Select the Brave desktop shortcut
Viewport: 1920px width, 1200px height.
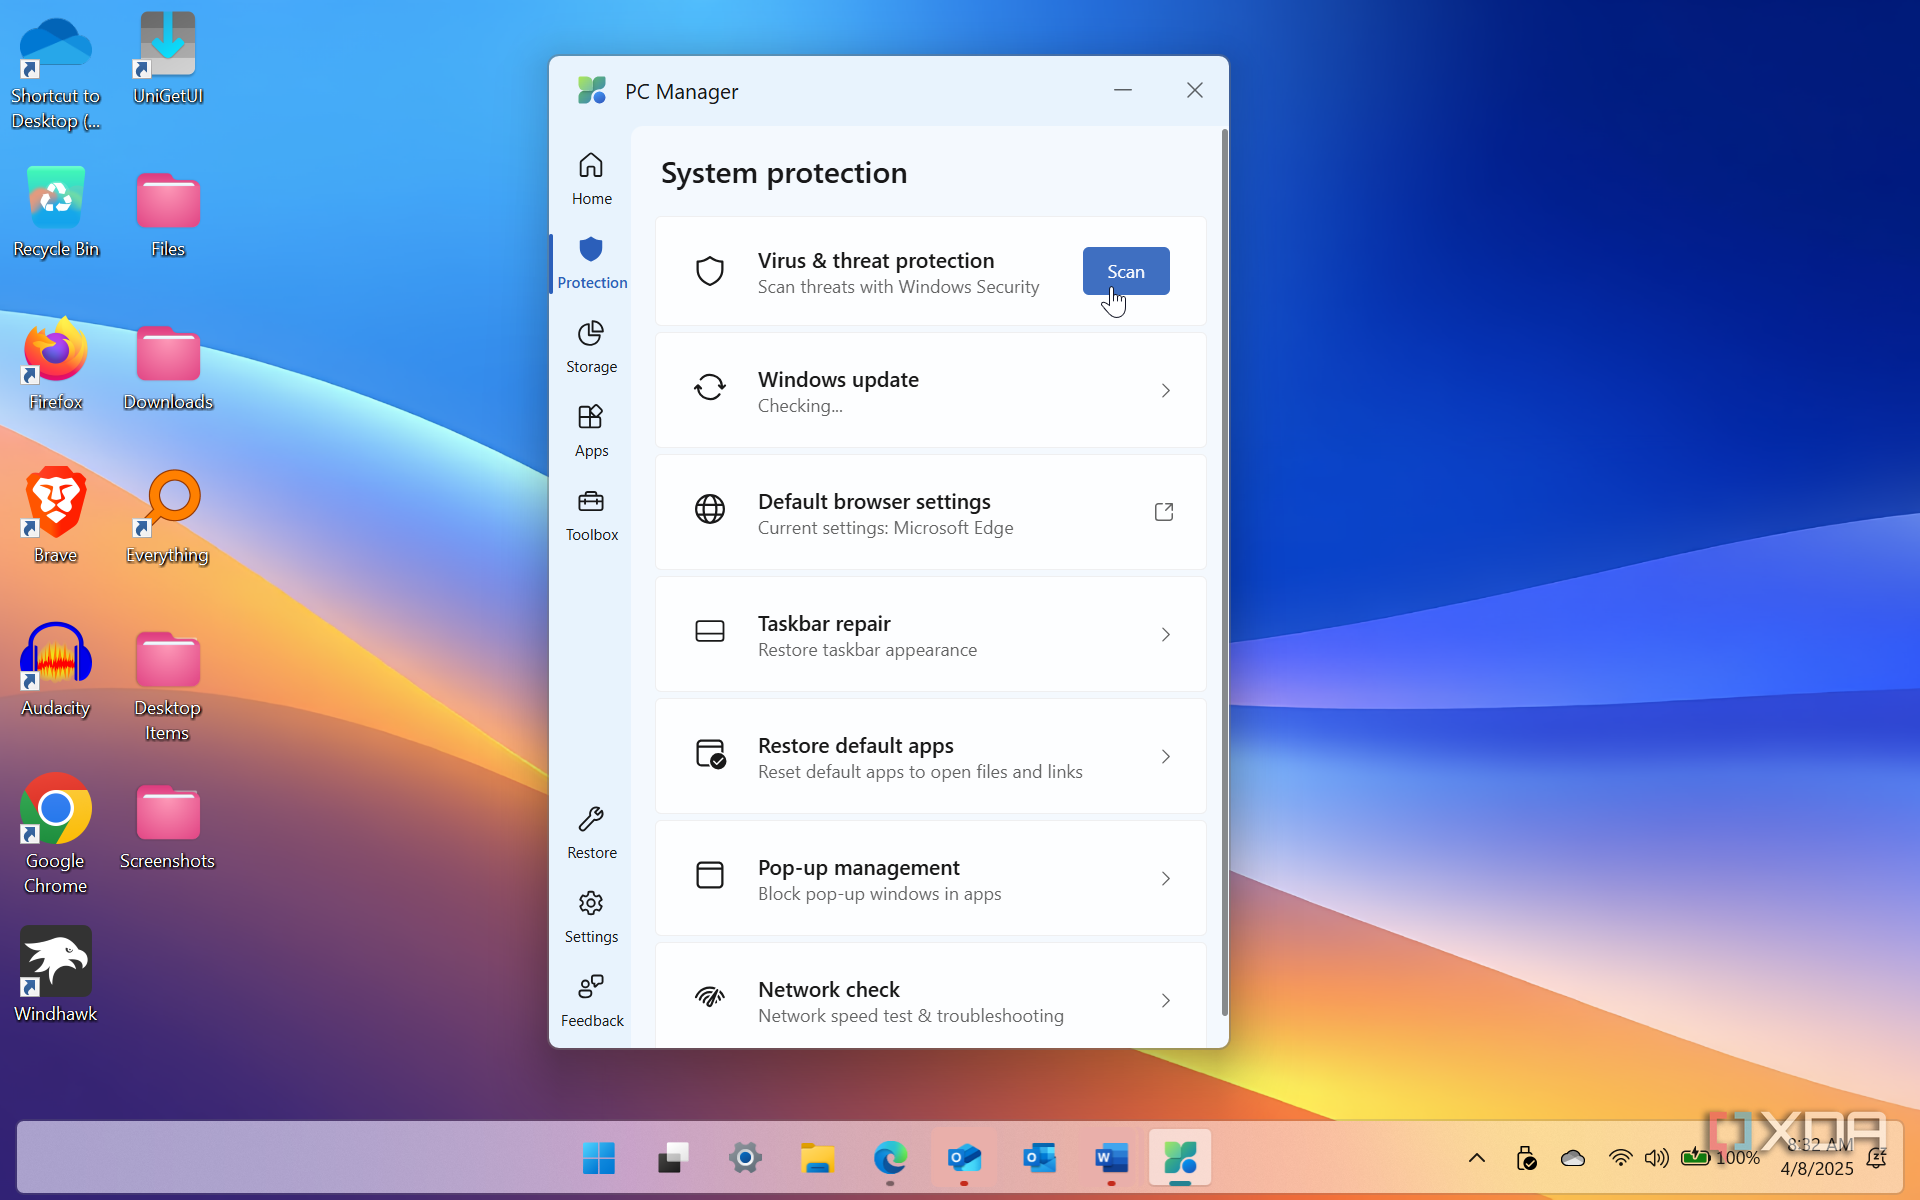[x=56, y=517]
